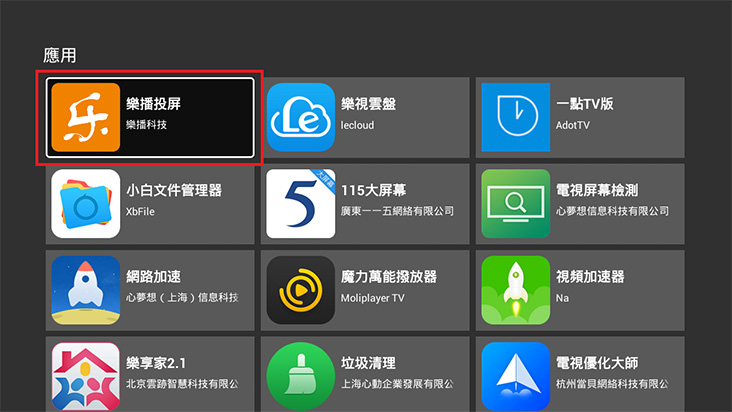Open the 小白文件管理器 folder icon
This screenshot has width=732, height=412.
[85, 203]
